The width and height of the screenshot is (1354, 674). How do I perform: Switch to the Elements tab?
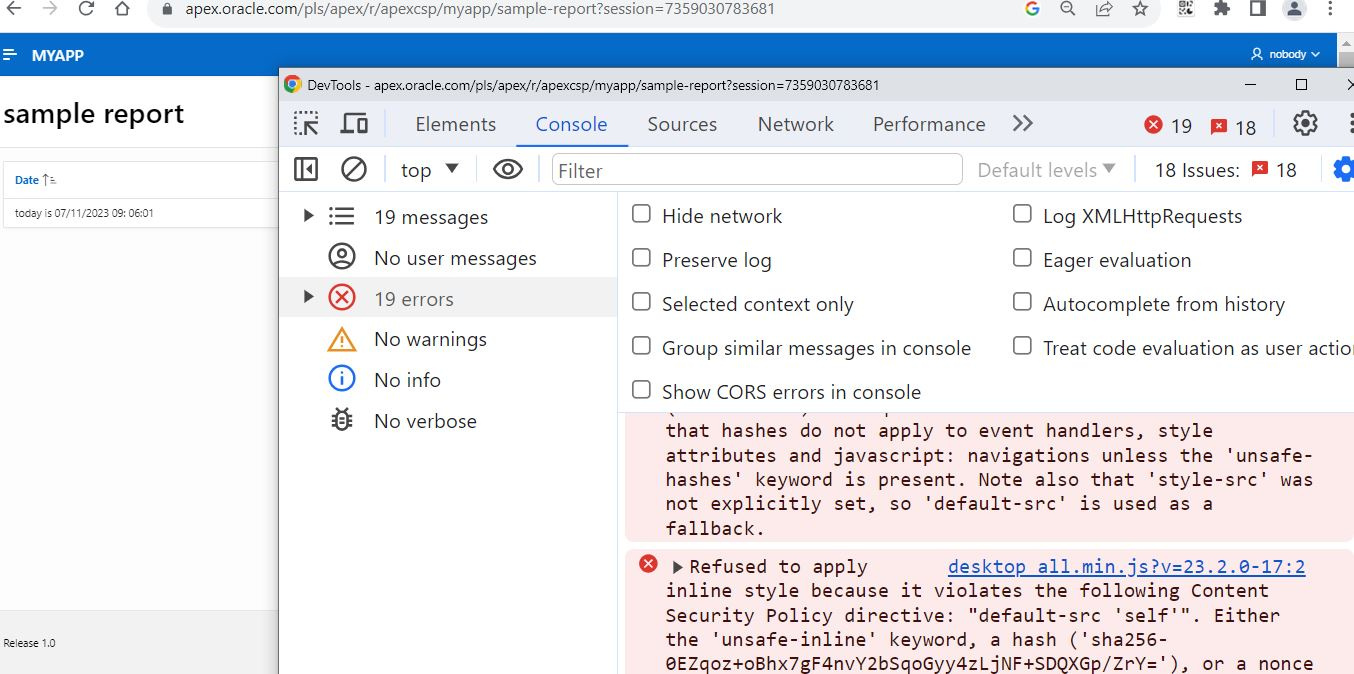tap(456, 124)
